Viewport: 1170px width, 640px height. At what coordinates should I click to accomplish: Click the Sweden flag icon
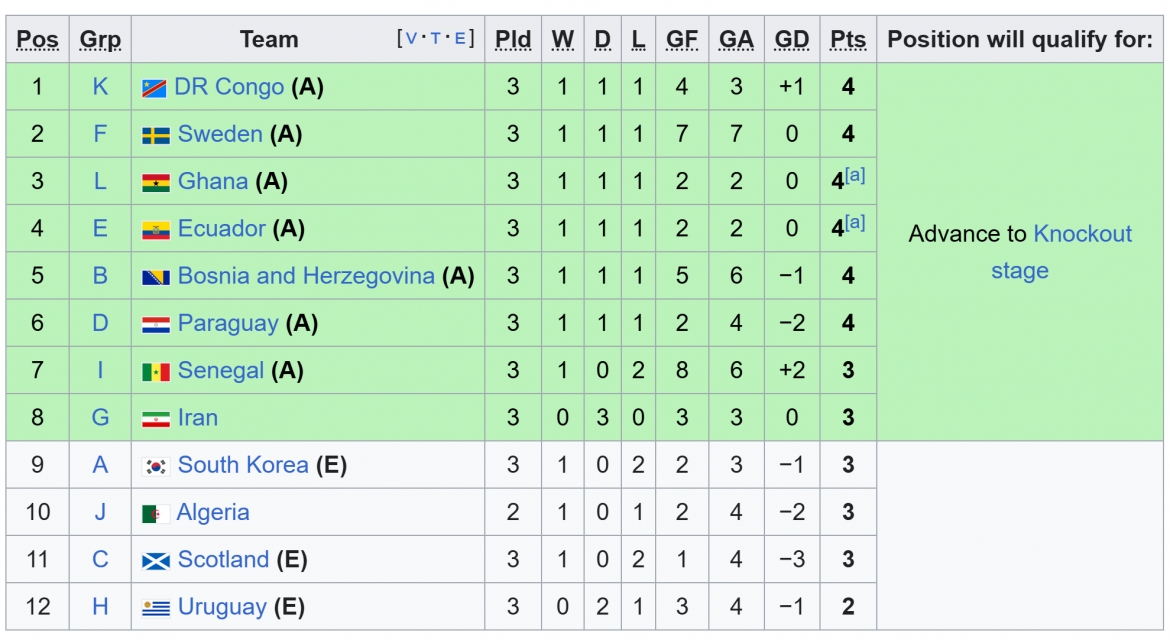(156, 135)
